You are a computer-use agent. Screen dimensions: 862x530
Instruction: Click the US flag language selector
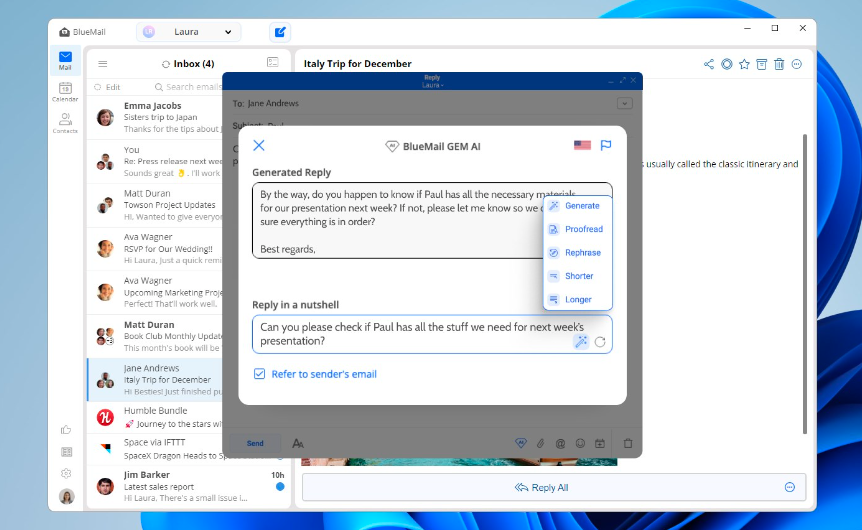click(582, 145)
